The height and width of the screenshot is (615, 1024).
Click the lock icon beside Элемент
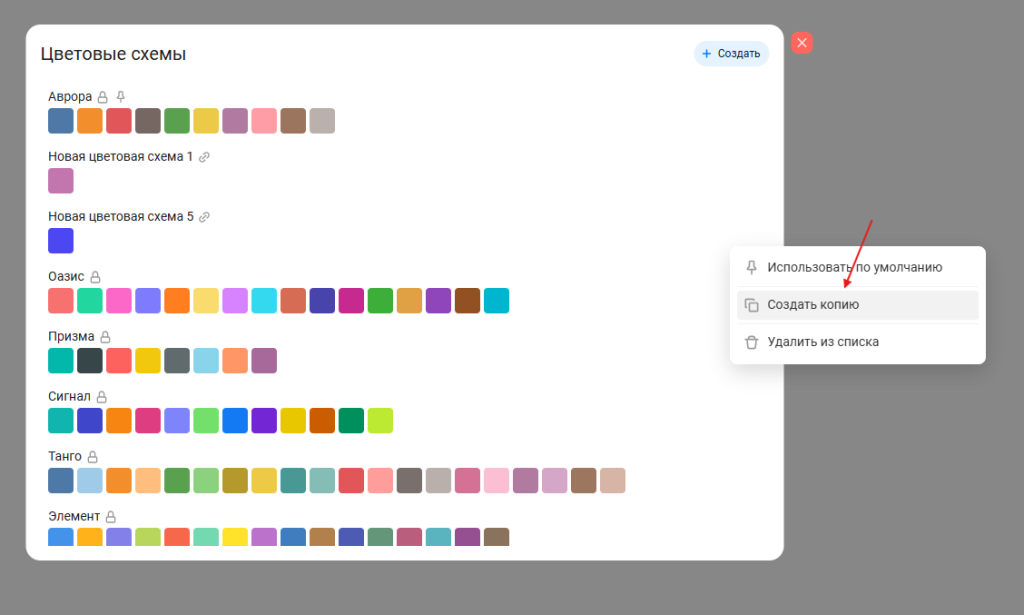pos(111,517)
